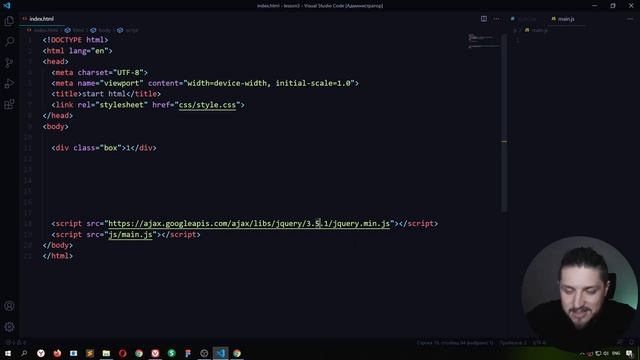
Task: Click the feedback icon in status bar
Action: pyautogui.click(x=620, y=343)
